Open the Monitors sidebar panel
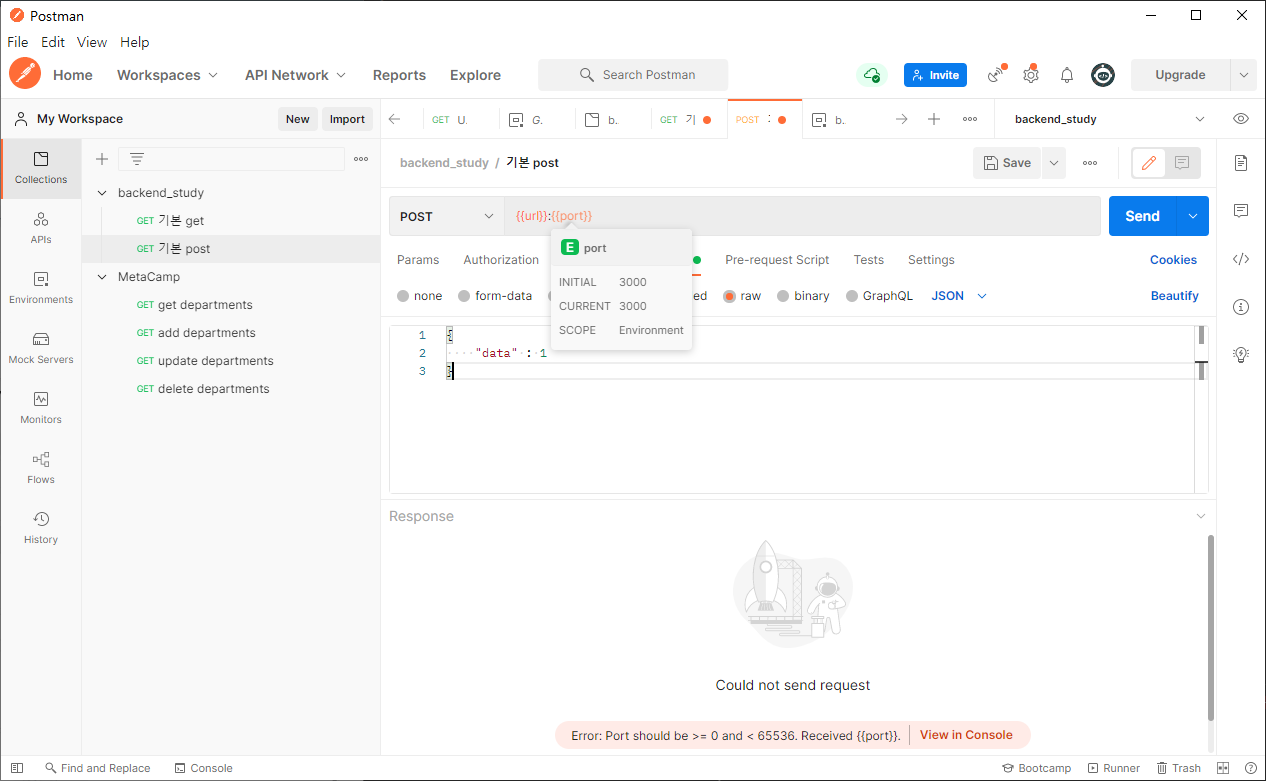This screenshot has height=781, width=1266. pyautogui.click(x=41, y=408)
